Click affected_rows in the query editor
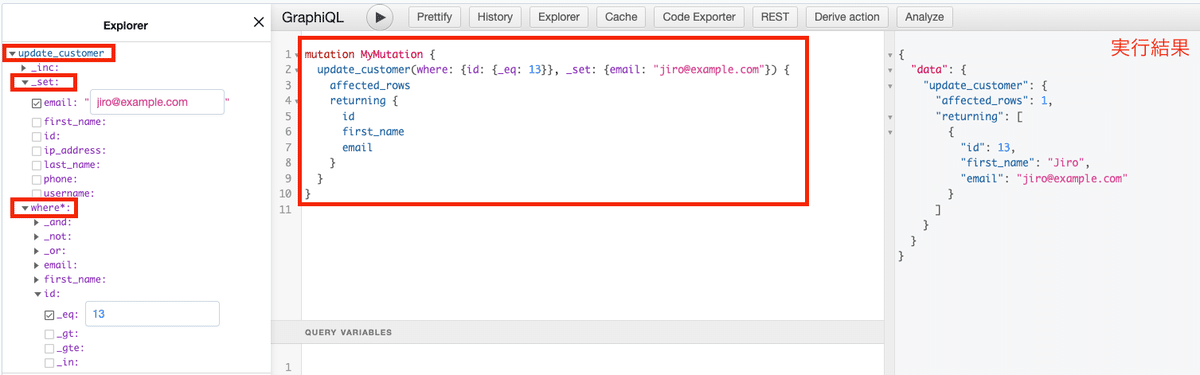The width and height of the screenshot is (1200, 375). click(x=370, y=86)
